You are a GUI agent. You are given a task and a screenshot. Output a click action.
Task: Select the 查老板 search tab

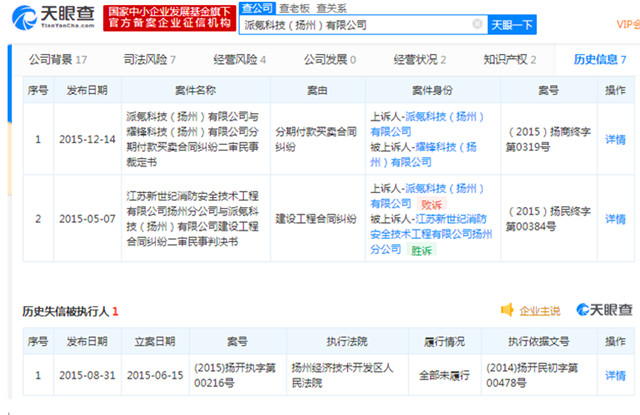294,8
